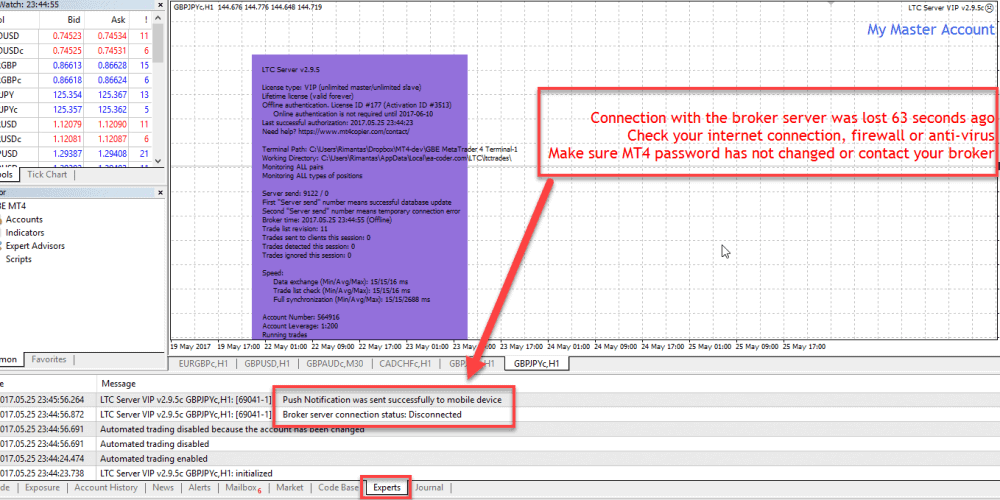The height and width of the screenshot is (500, 1000).
Task: Click the Bid value 0.74523
Action: 68,36
